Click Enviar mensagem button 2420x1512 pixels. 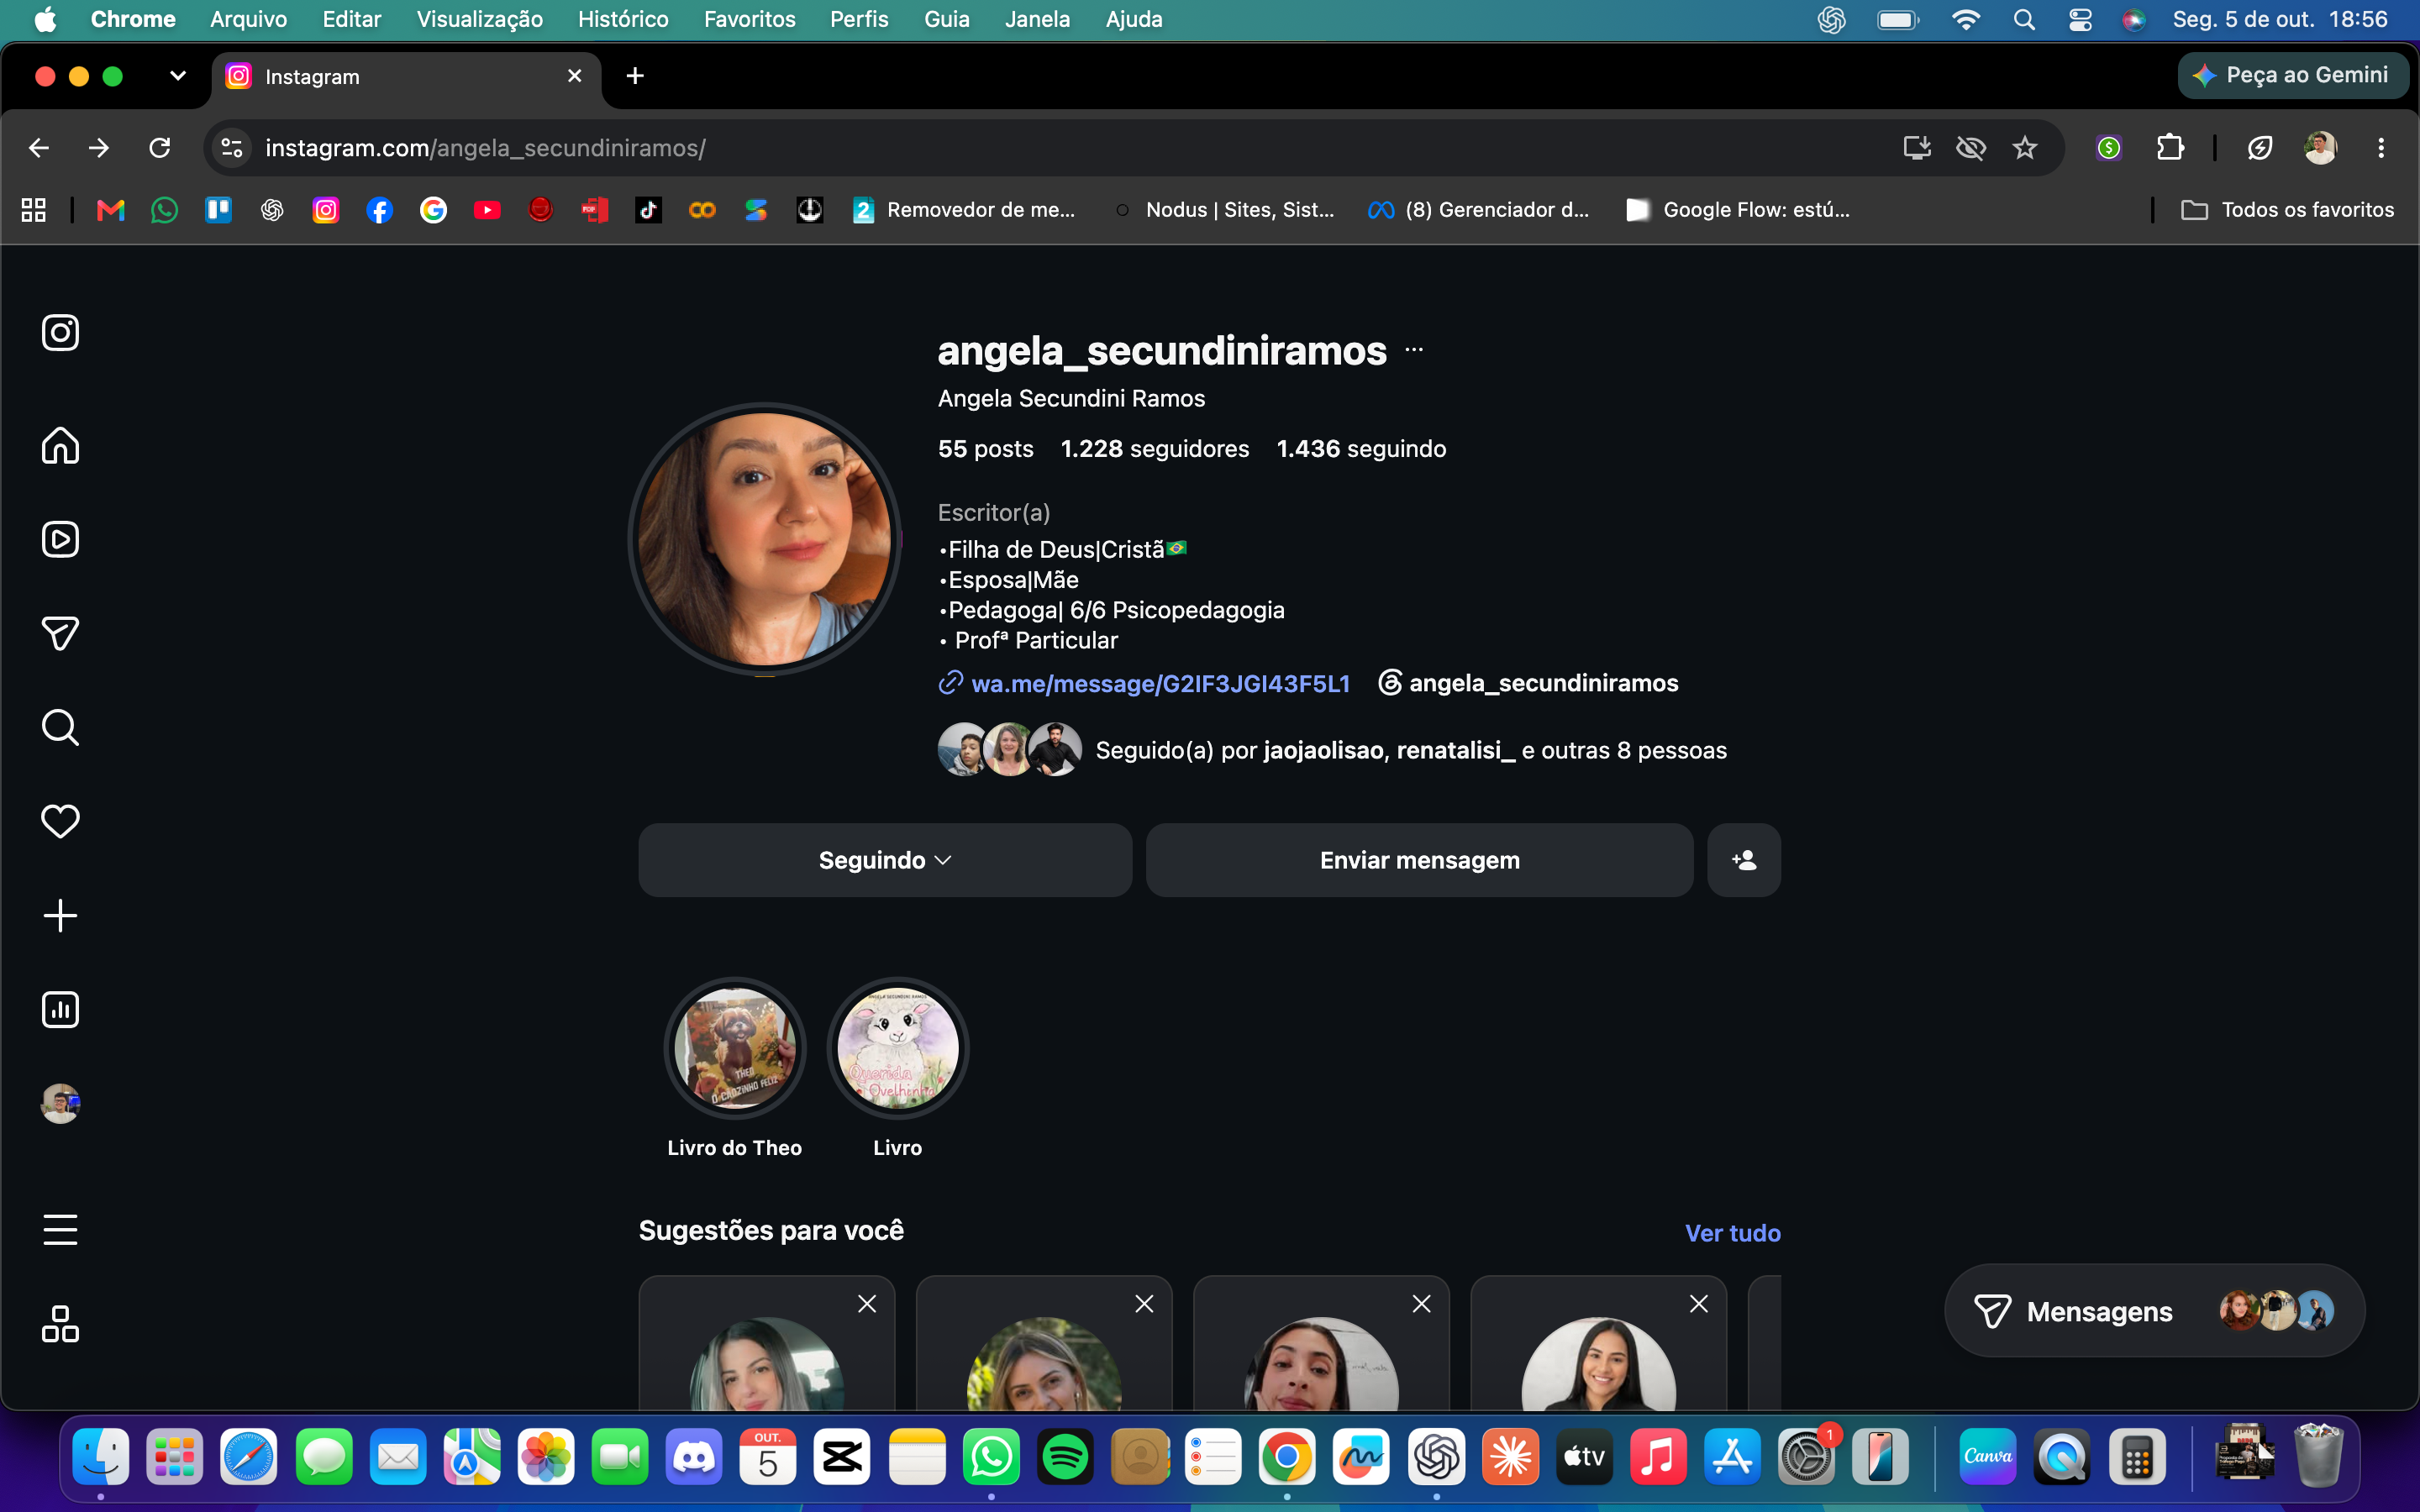click(1419, 860)
